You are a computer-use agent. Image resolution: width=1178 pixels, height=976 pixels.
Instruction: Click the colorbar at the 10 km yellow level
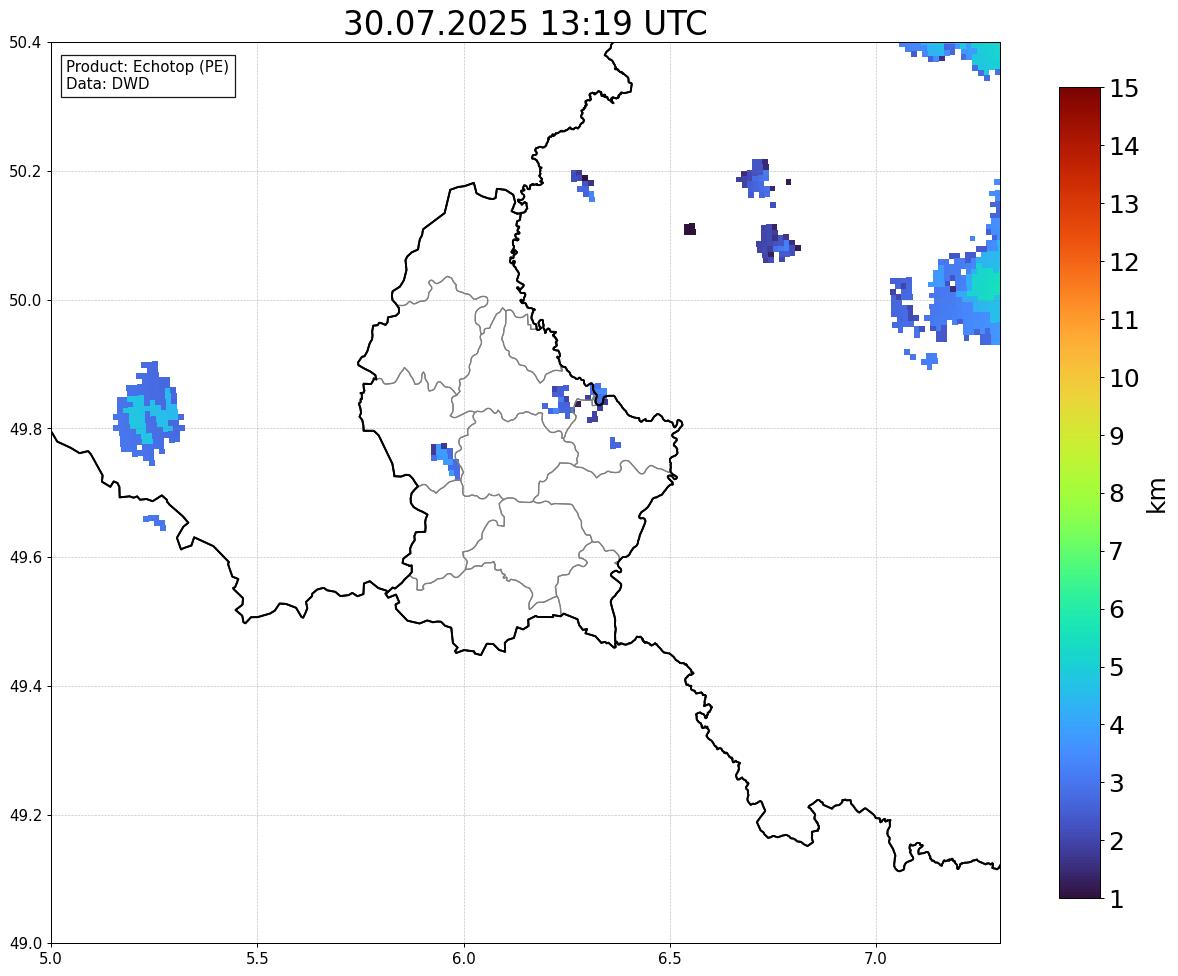click(x=1080, y=378)
